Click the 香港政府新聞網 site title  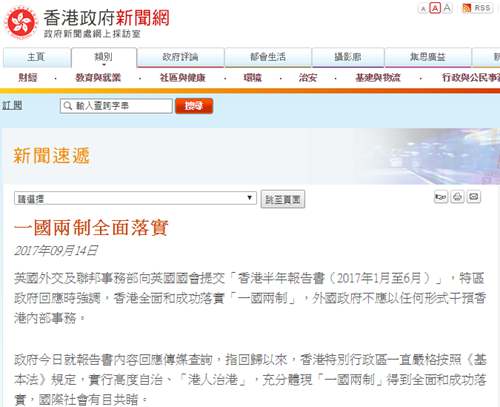[107, 18]
